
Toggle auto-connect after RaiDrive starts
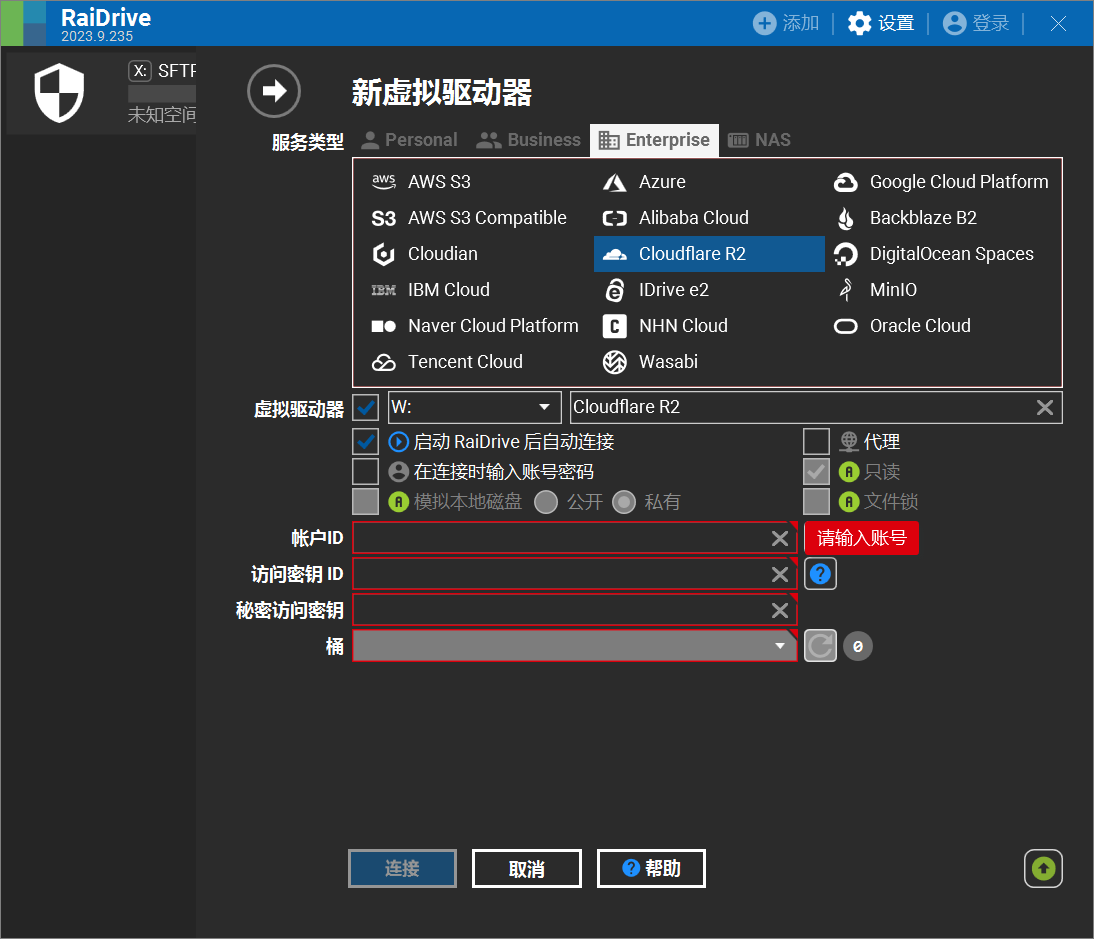tap(366, 442)
